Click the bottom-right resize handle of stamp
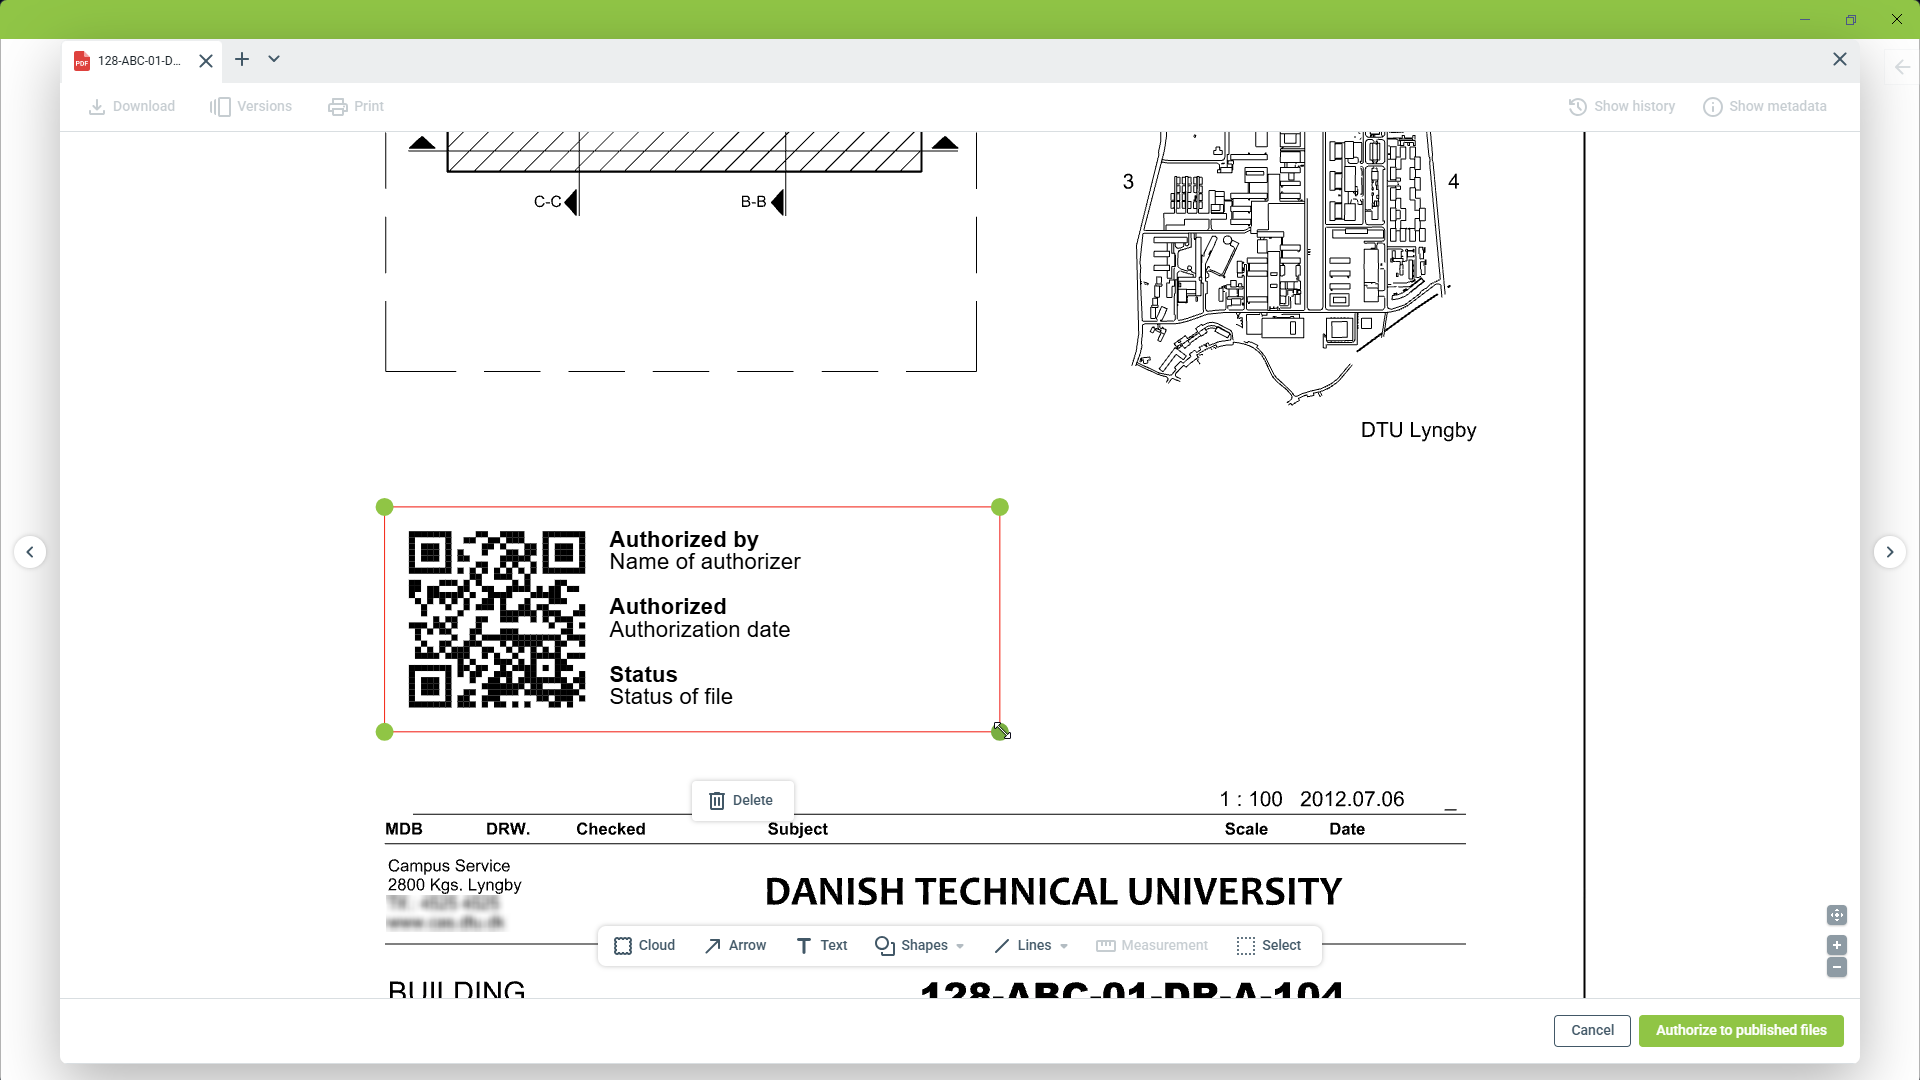 coord(999,732)
